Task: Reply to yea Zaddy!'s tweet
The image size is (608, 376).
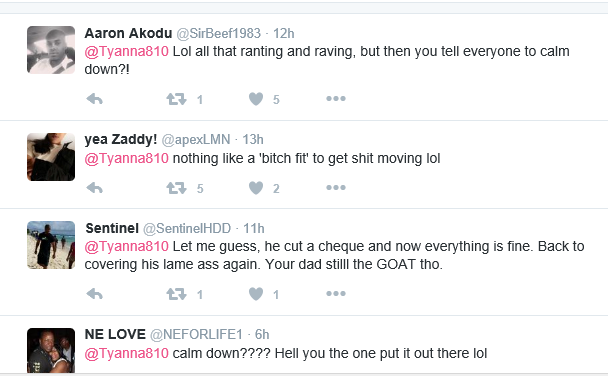Action: coord(95,188)
